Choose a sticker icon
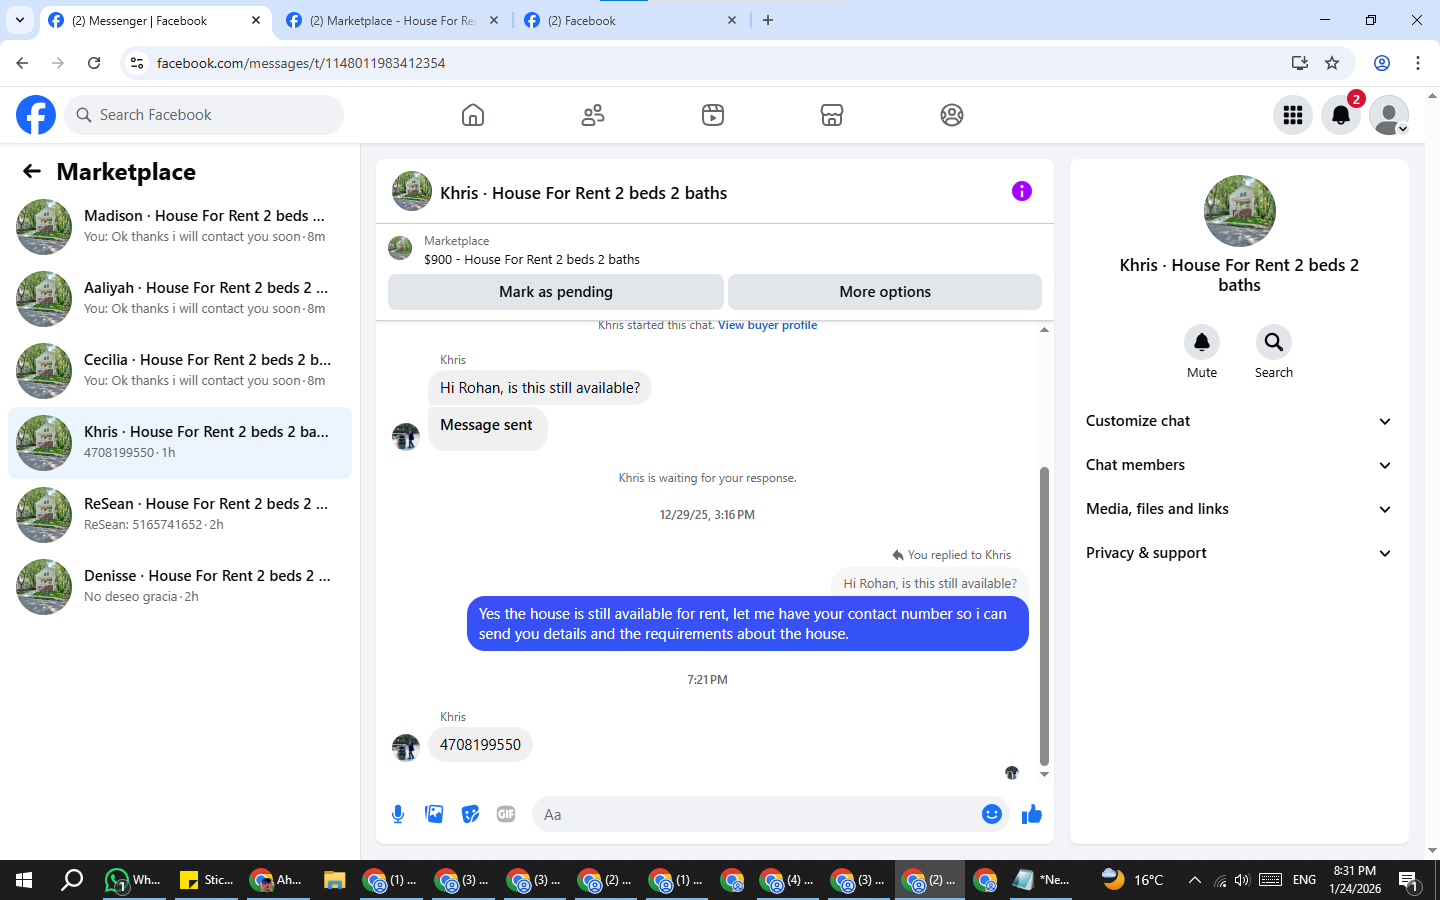 (470, 814)
